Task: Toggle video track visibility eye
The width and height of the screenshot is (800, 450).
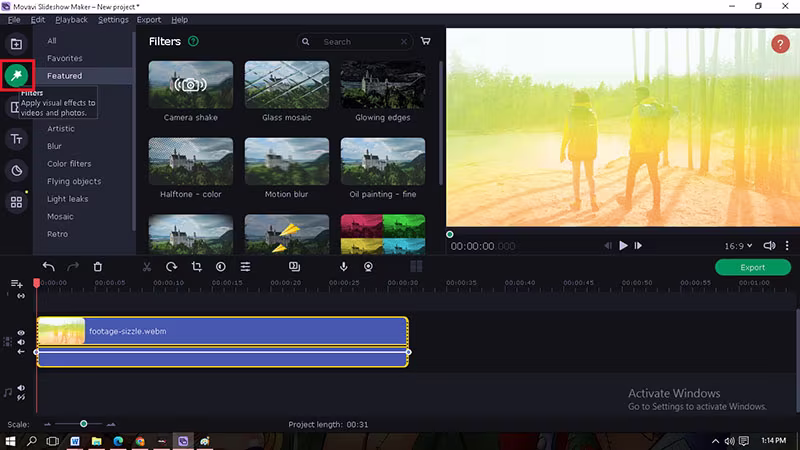Action: click(21, 333)
